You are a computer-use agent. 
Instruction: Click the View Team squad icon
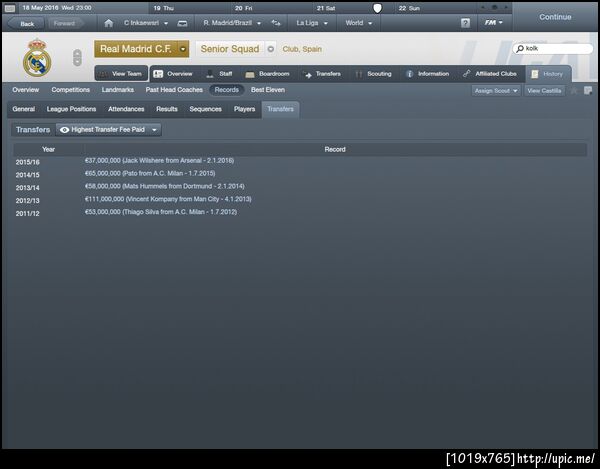(103, 74)
